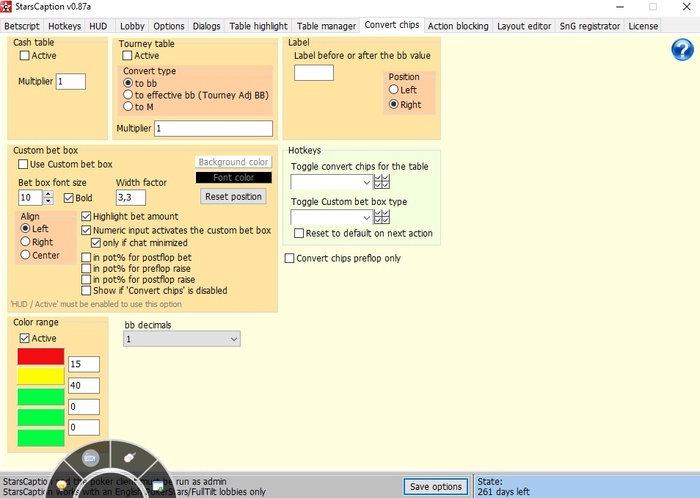Open the Table manager tab
700x498 pixels.
(x=326, y=26)
